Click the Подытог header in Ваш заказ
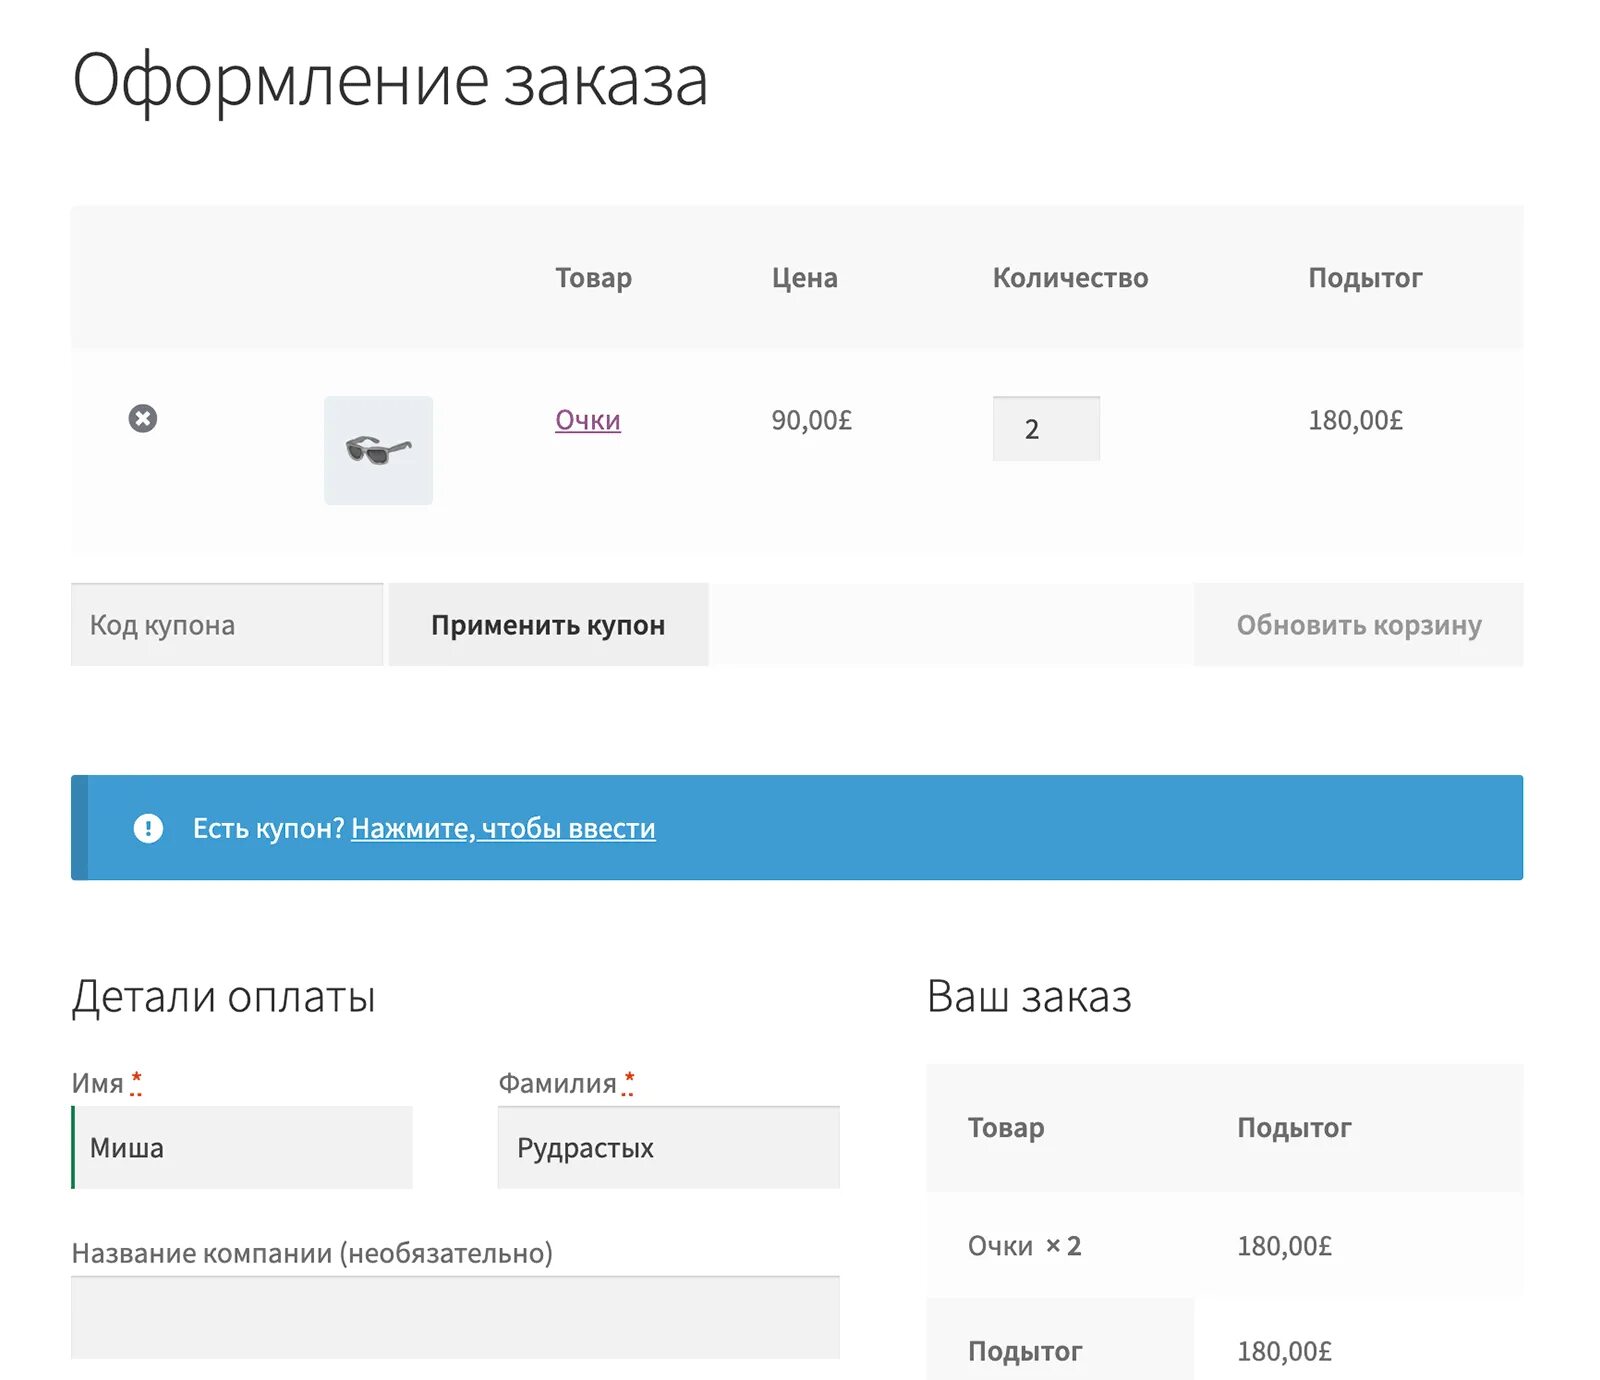Screen dimensions: 1600x1380 click(1294, 1128)
